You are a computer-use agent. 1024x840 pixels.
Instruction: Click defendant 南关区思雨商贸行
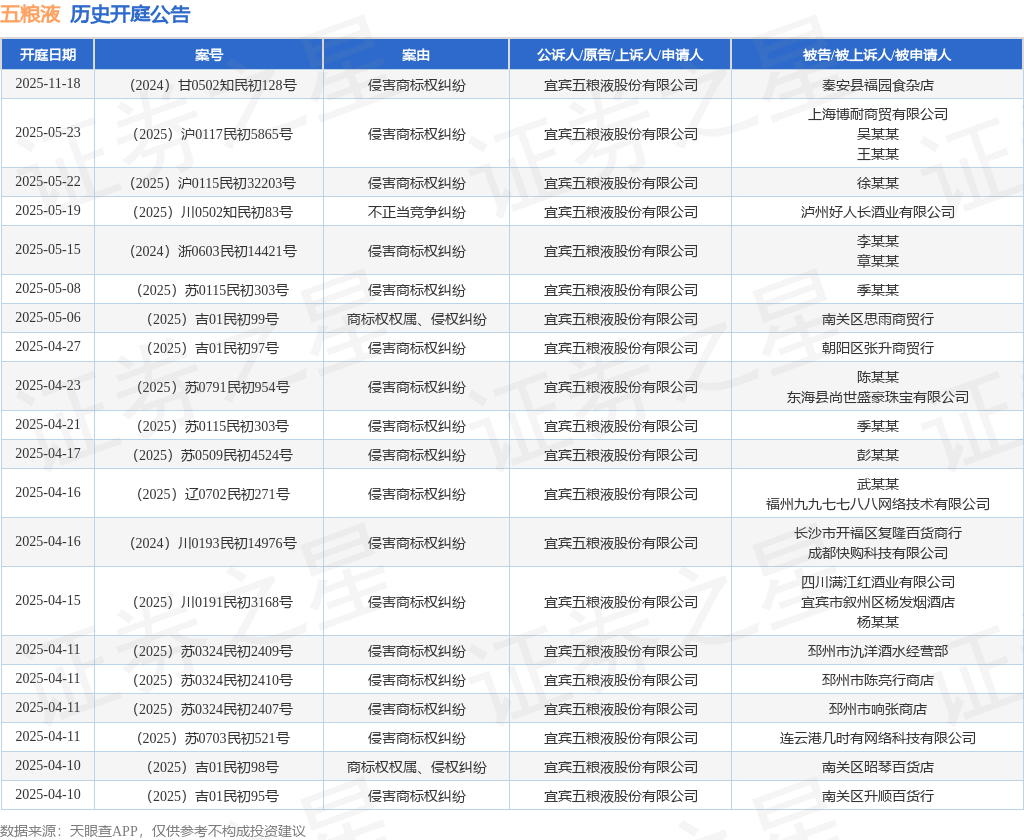coord(878,319)
